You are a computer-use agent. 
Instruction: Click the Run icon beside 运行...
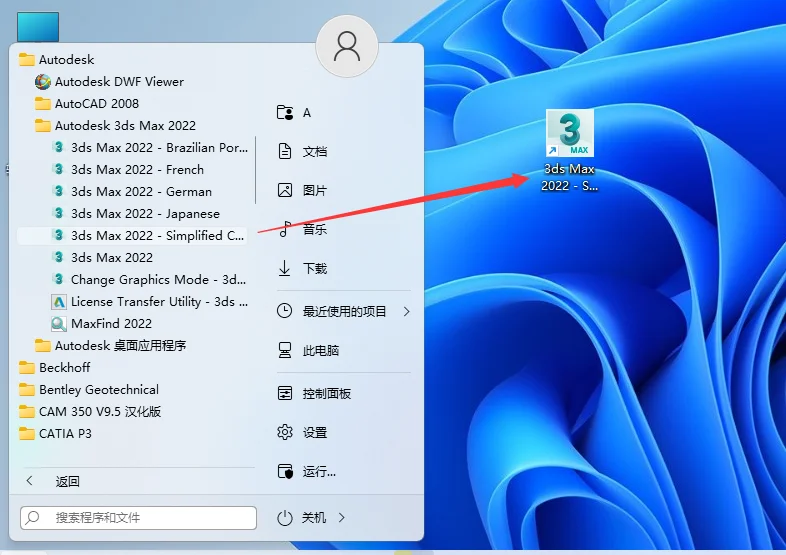click(285, 471)
